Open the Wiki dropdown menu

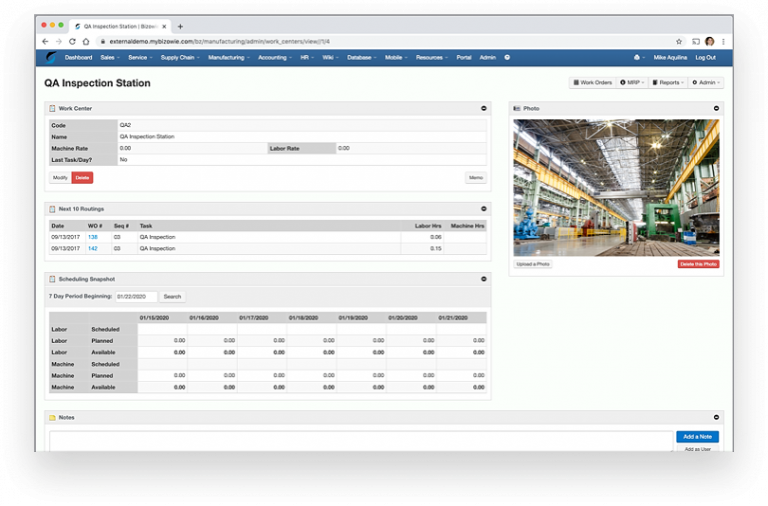pos(330,57)
